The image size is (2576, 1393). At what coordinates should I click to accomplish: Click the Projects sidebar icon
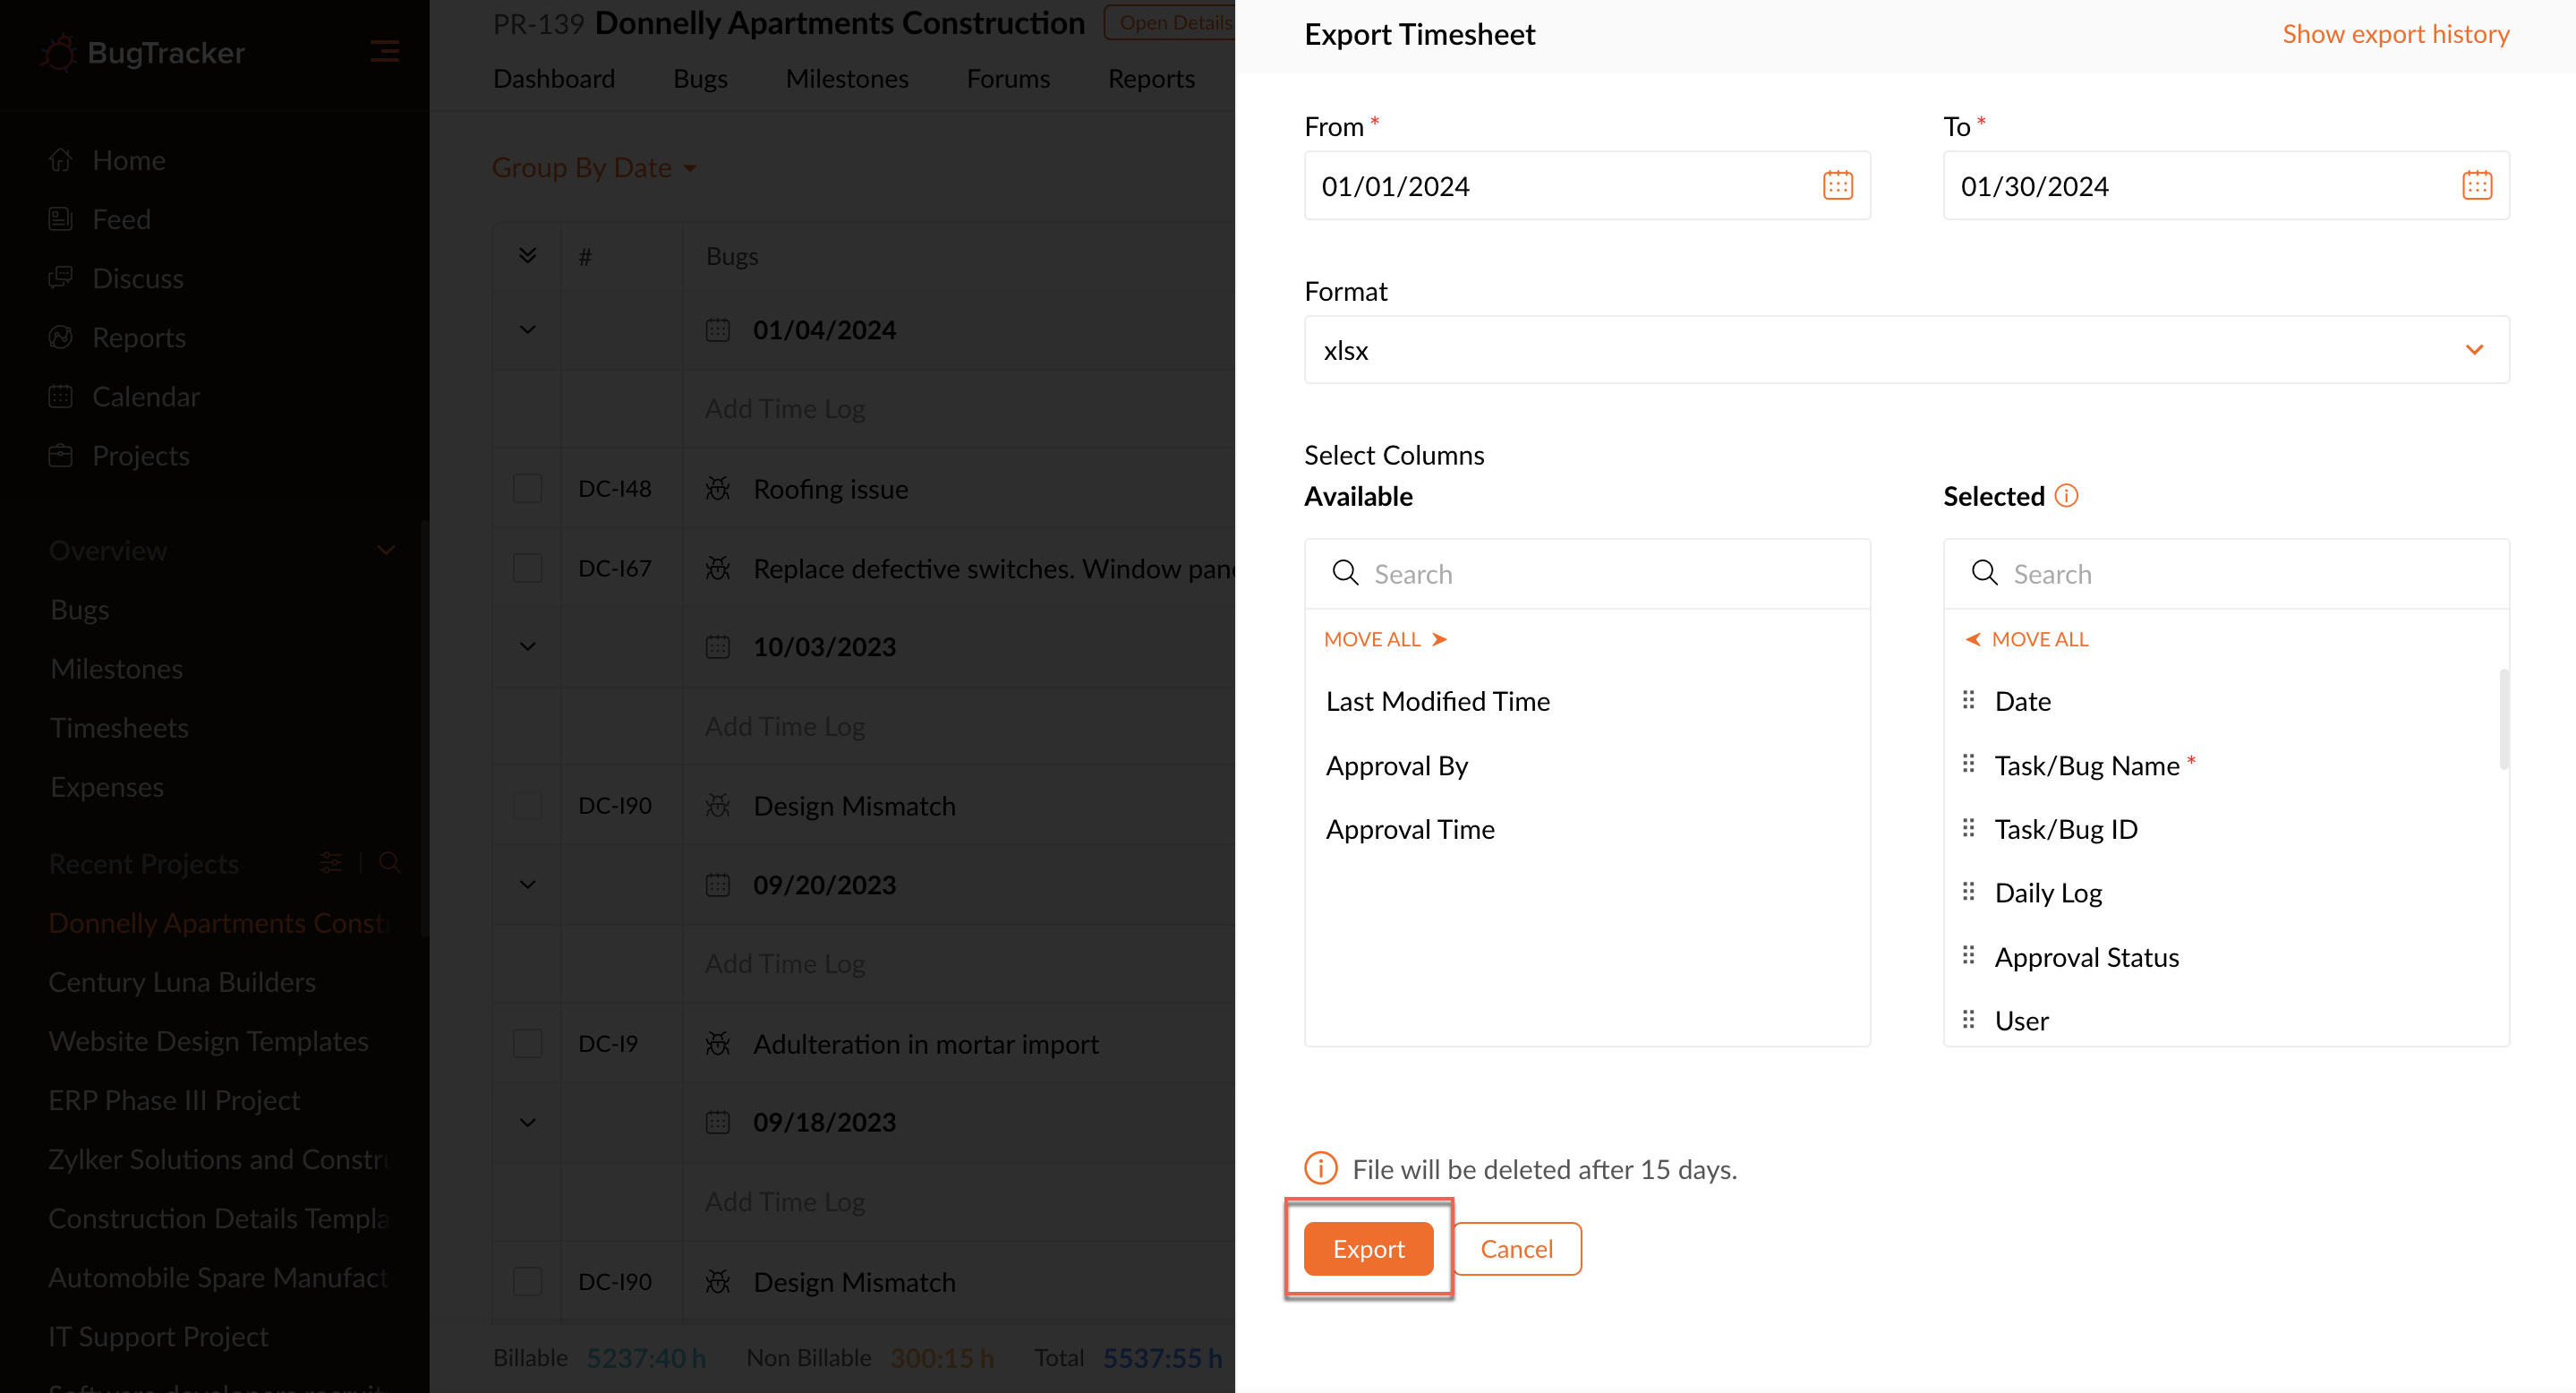point(60,455)
